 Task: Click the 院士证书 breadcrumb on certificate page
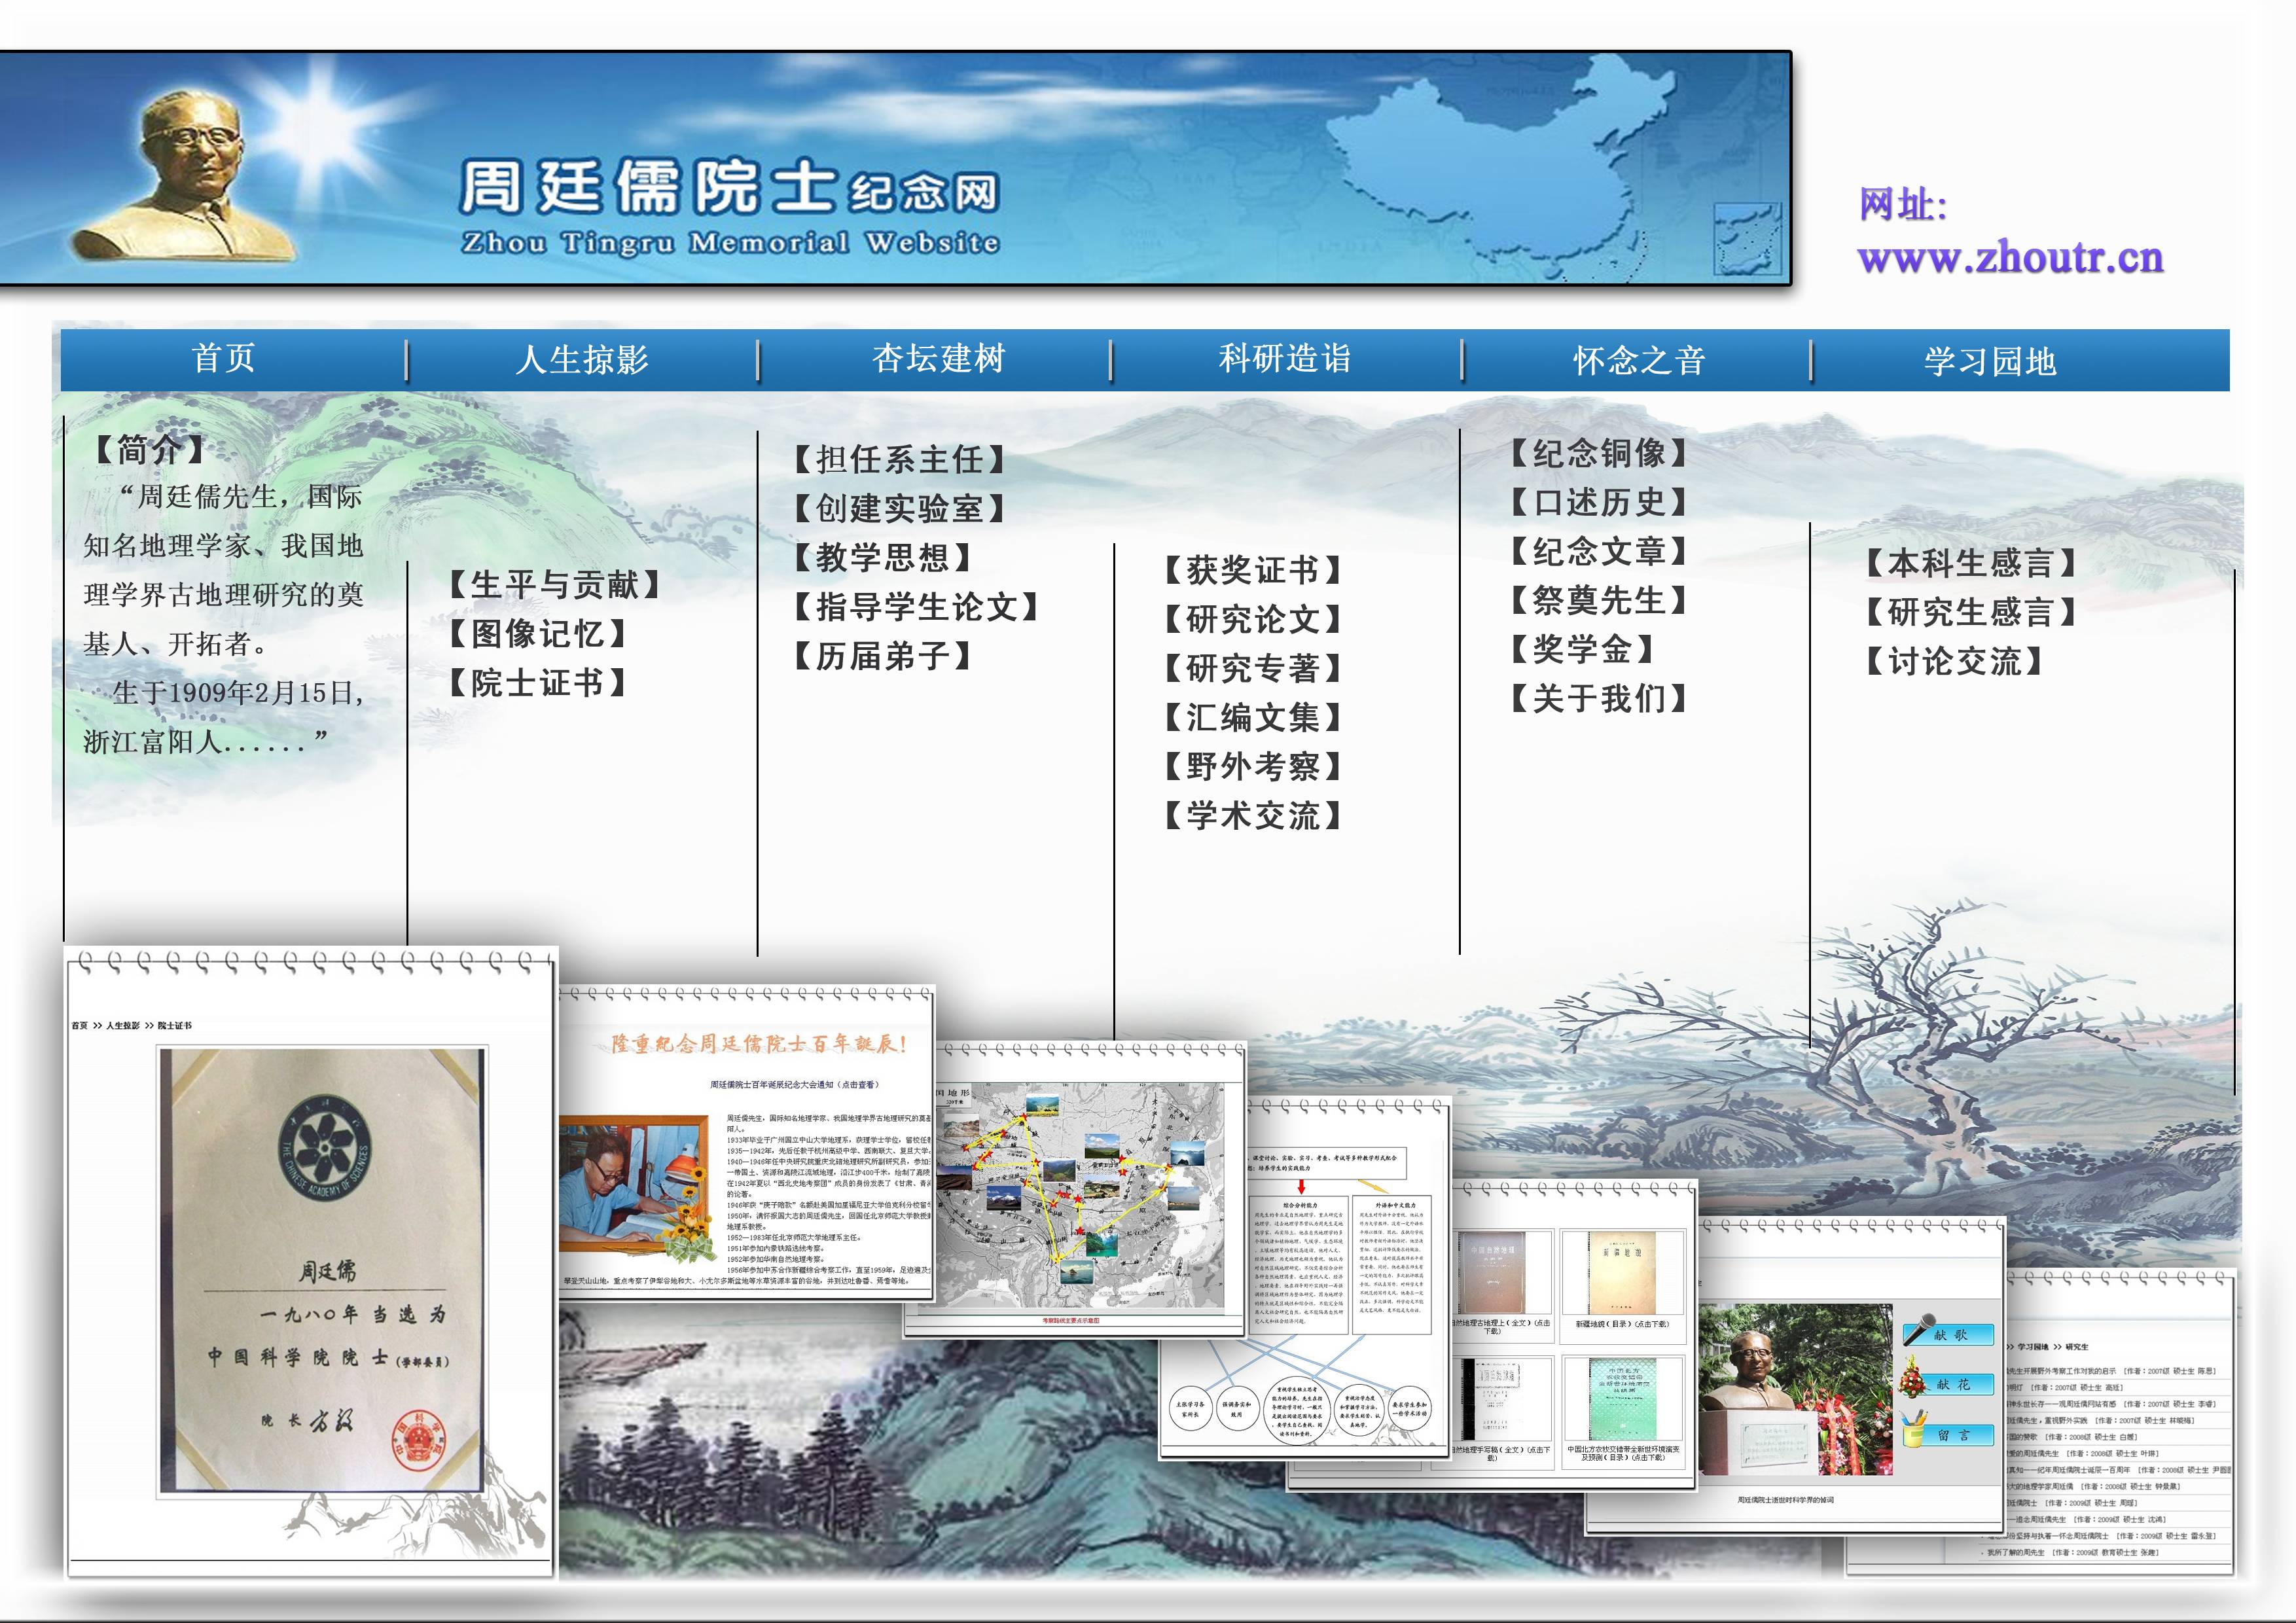(x=174, y=1025)
